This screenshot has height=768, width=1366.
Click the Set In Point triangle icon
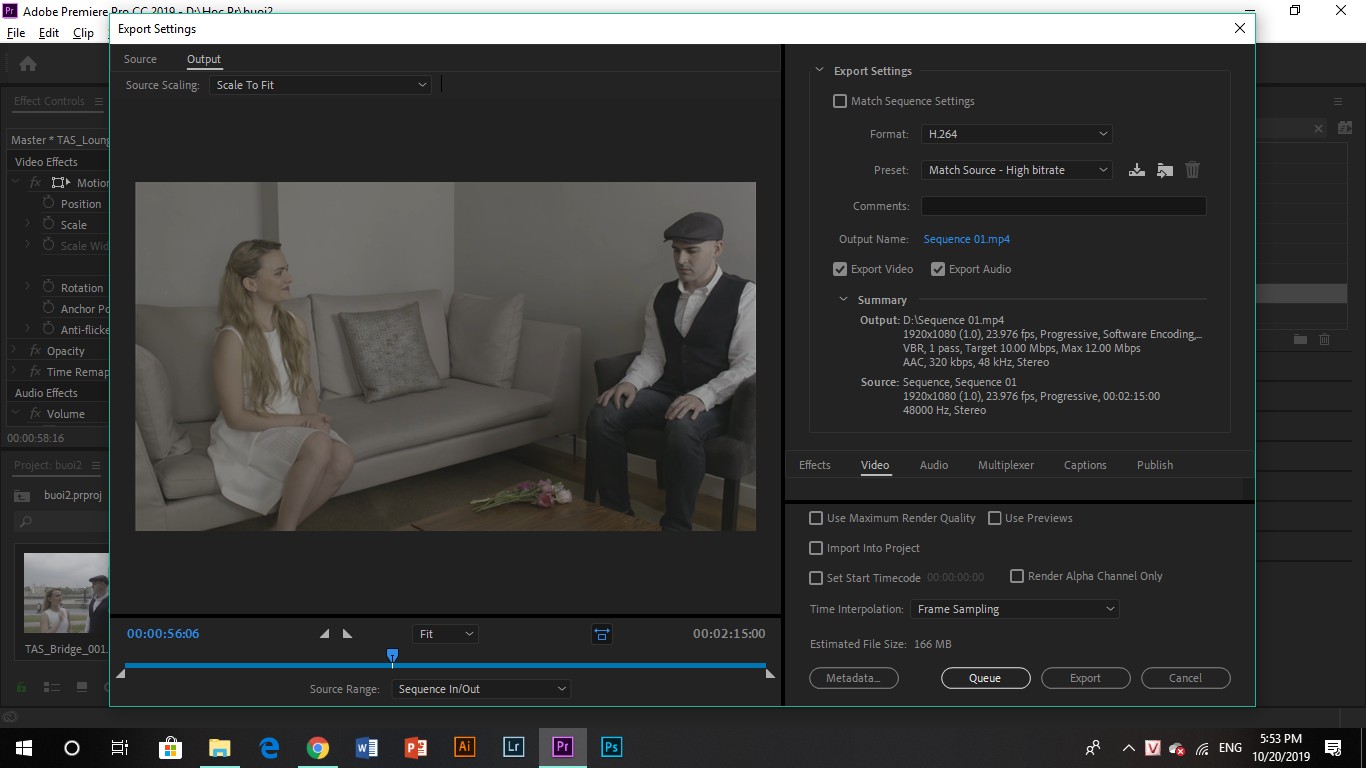(x=324, y=634)
